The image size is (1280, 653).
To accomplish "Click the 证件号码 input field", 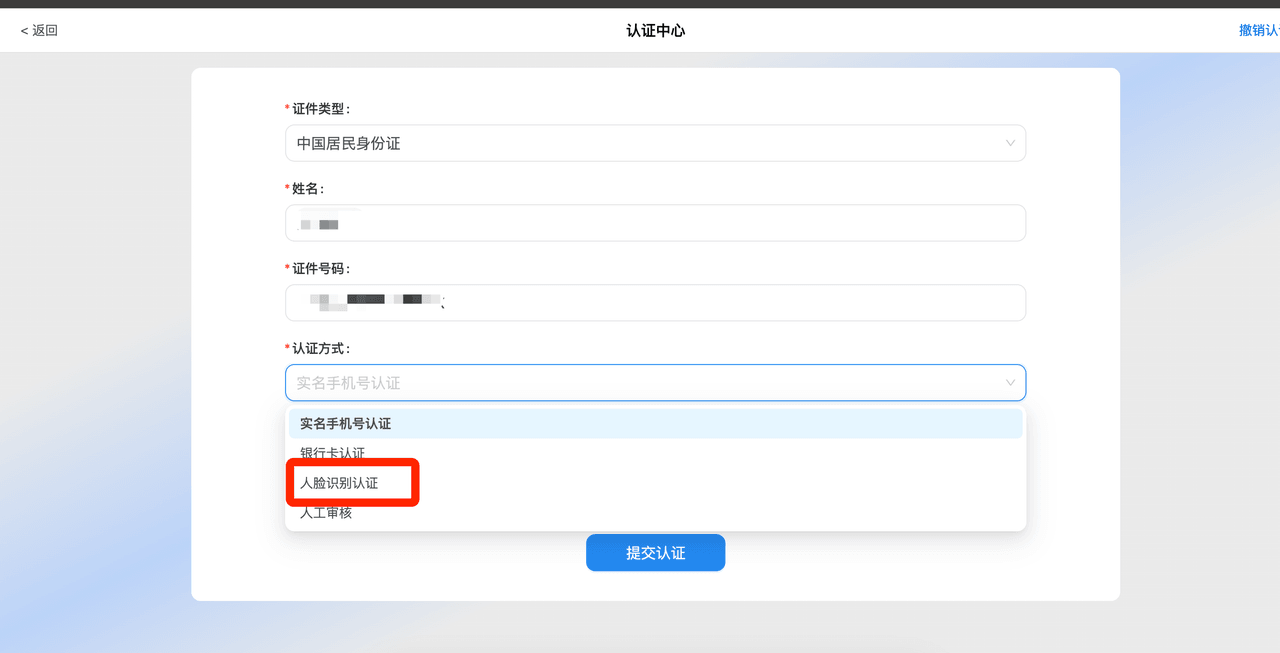I will [x=655, y=303].
